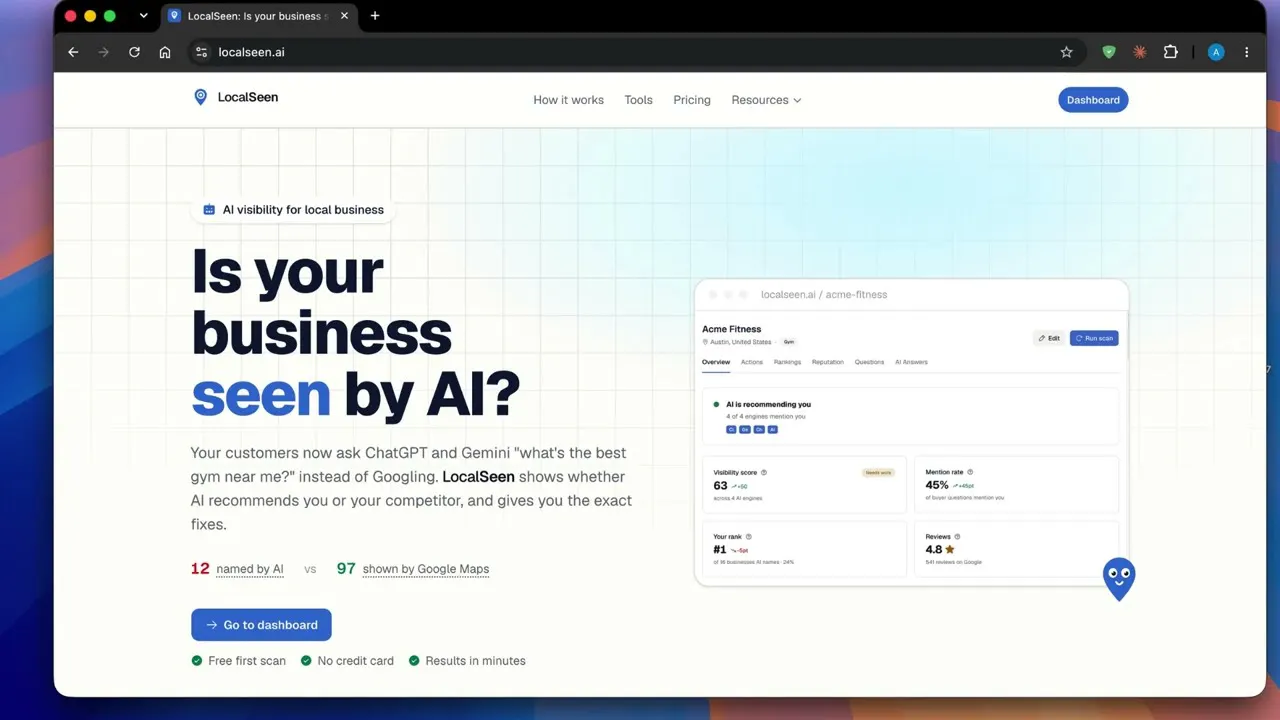Click the Run scan button

[x=1094, y=338]
